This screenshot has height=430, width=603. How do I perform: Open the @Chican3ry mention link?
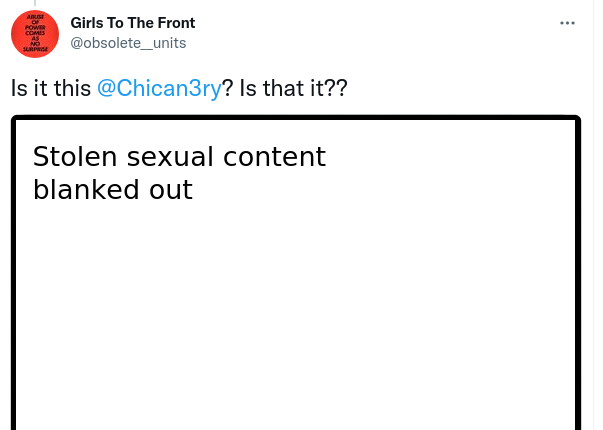click(158, 88)
